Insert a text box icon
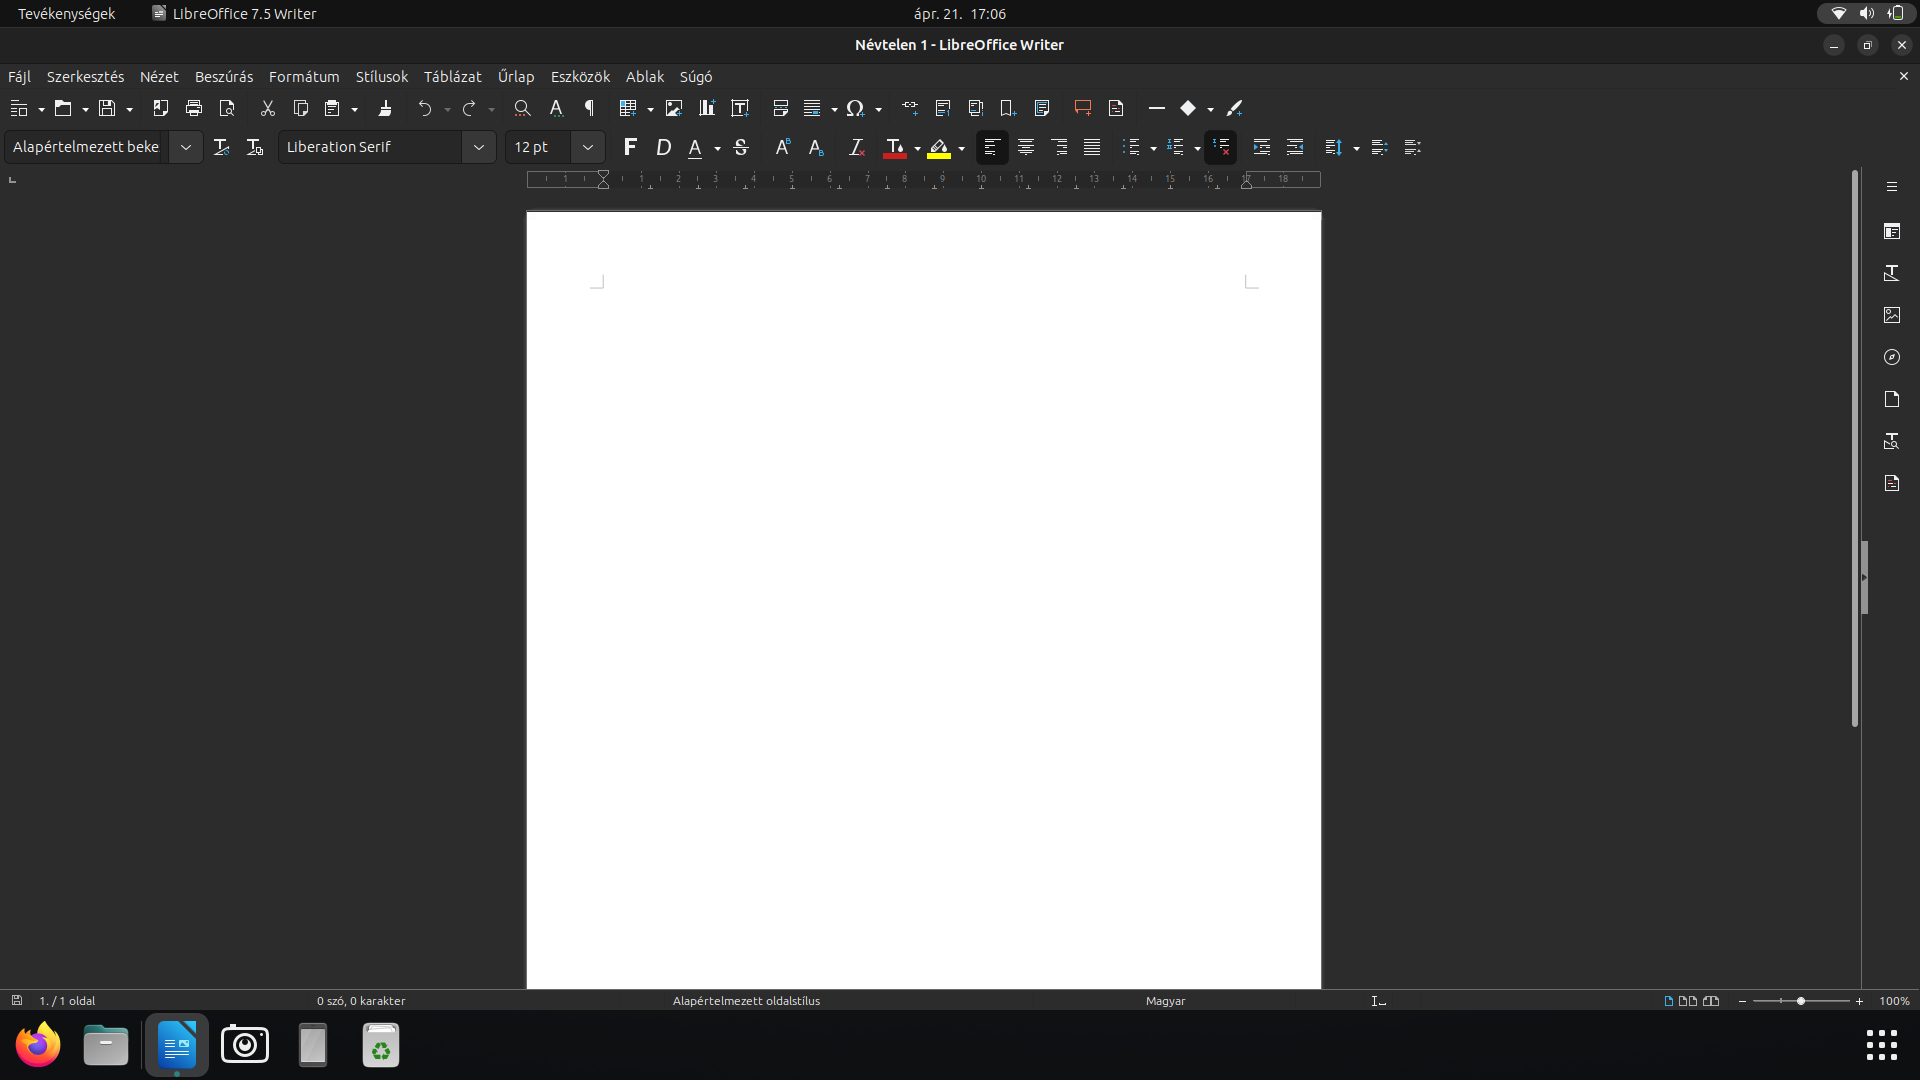 pos(740,108)
